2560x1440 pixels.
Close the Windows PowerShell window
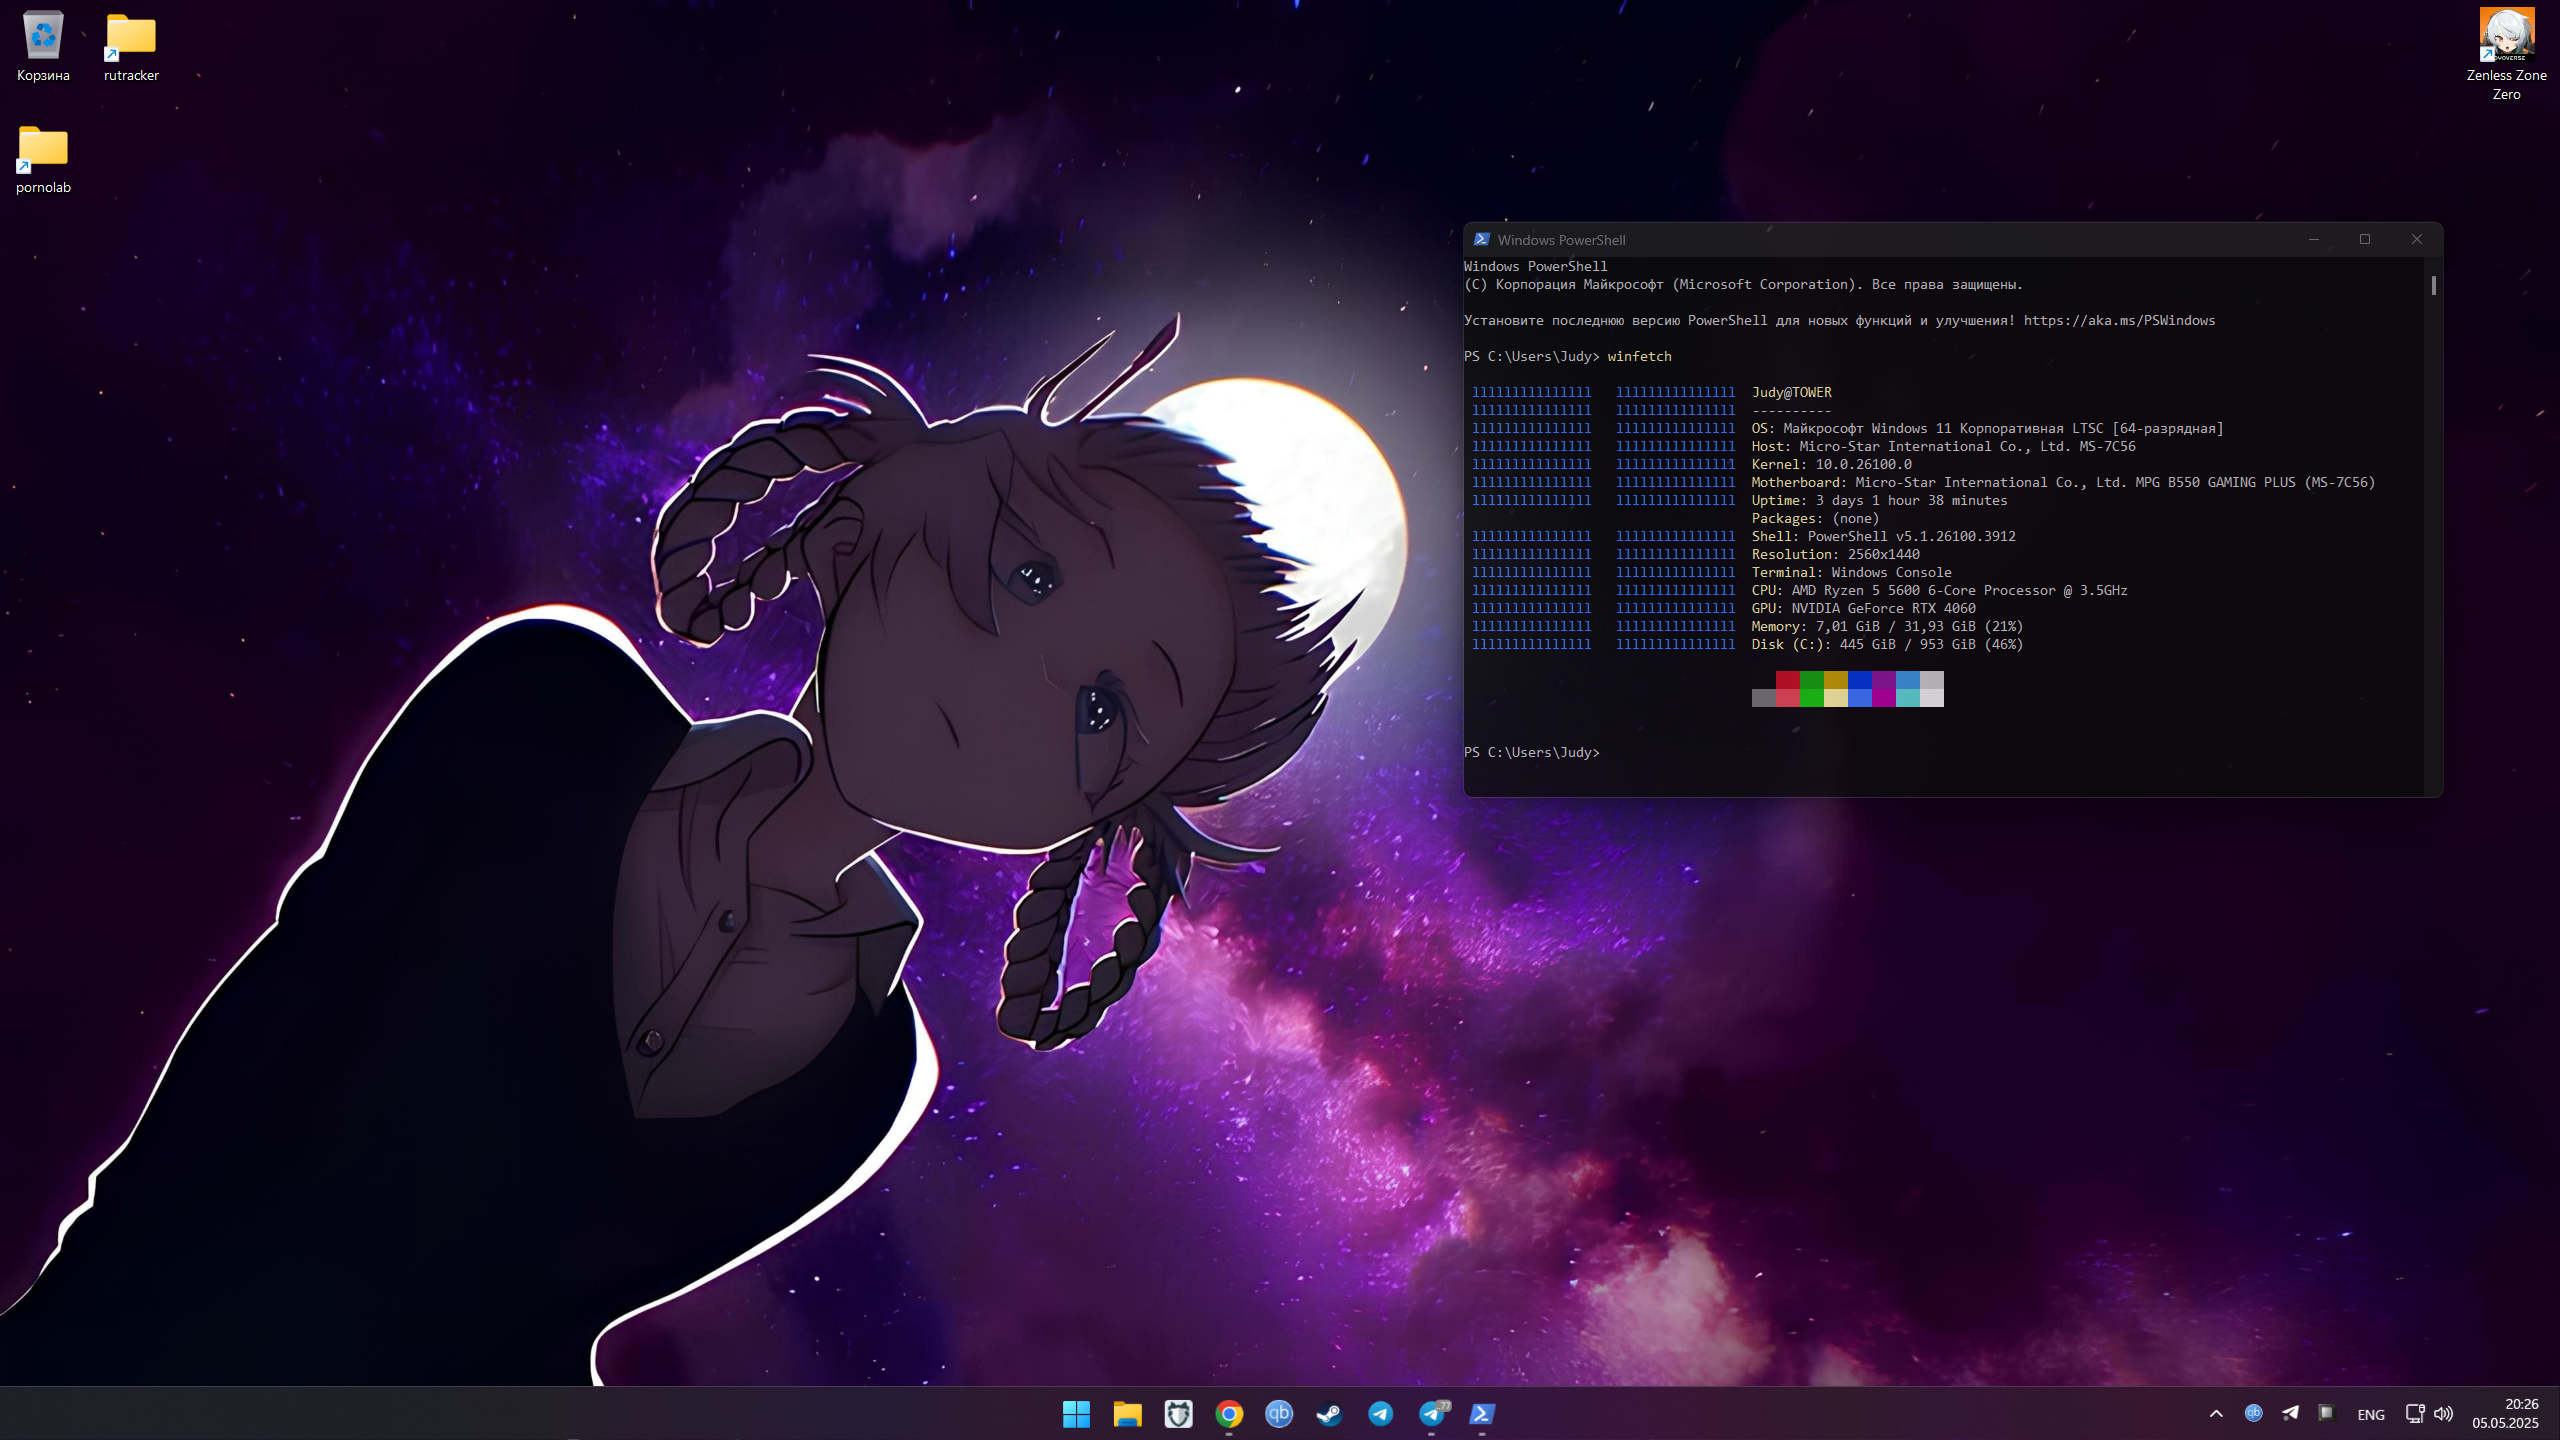pyautogui.click(x=2417, y=240)
